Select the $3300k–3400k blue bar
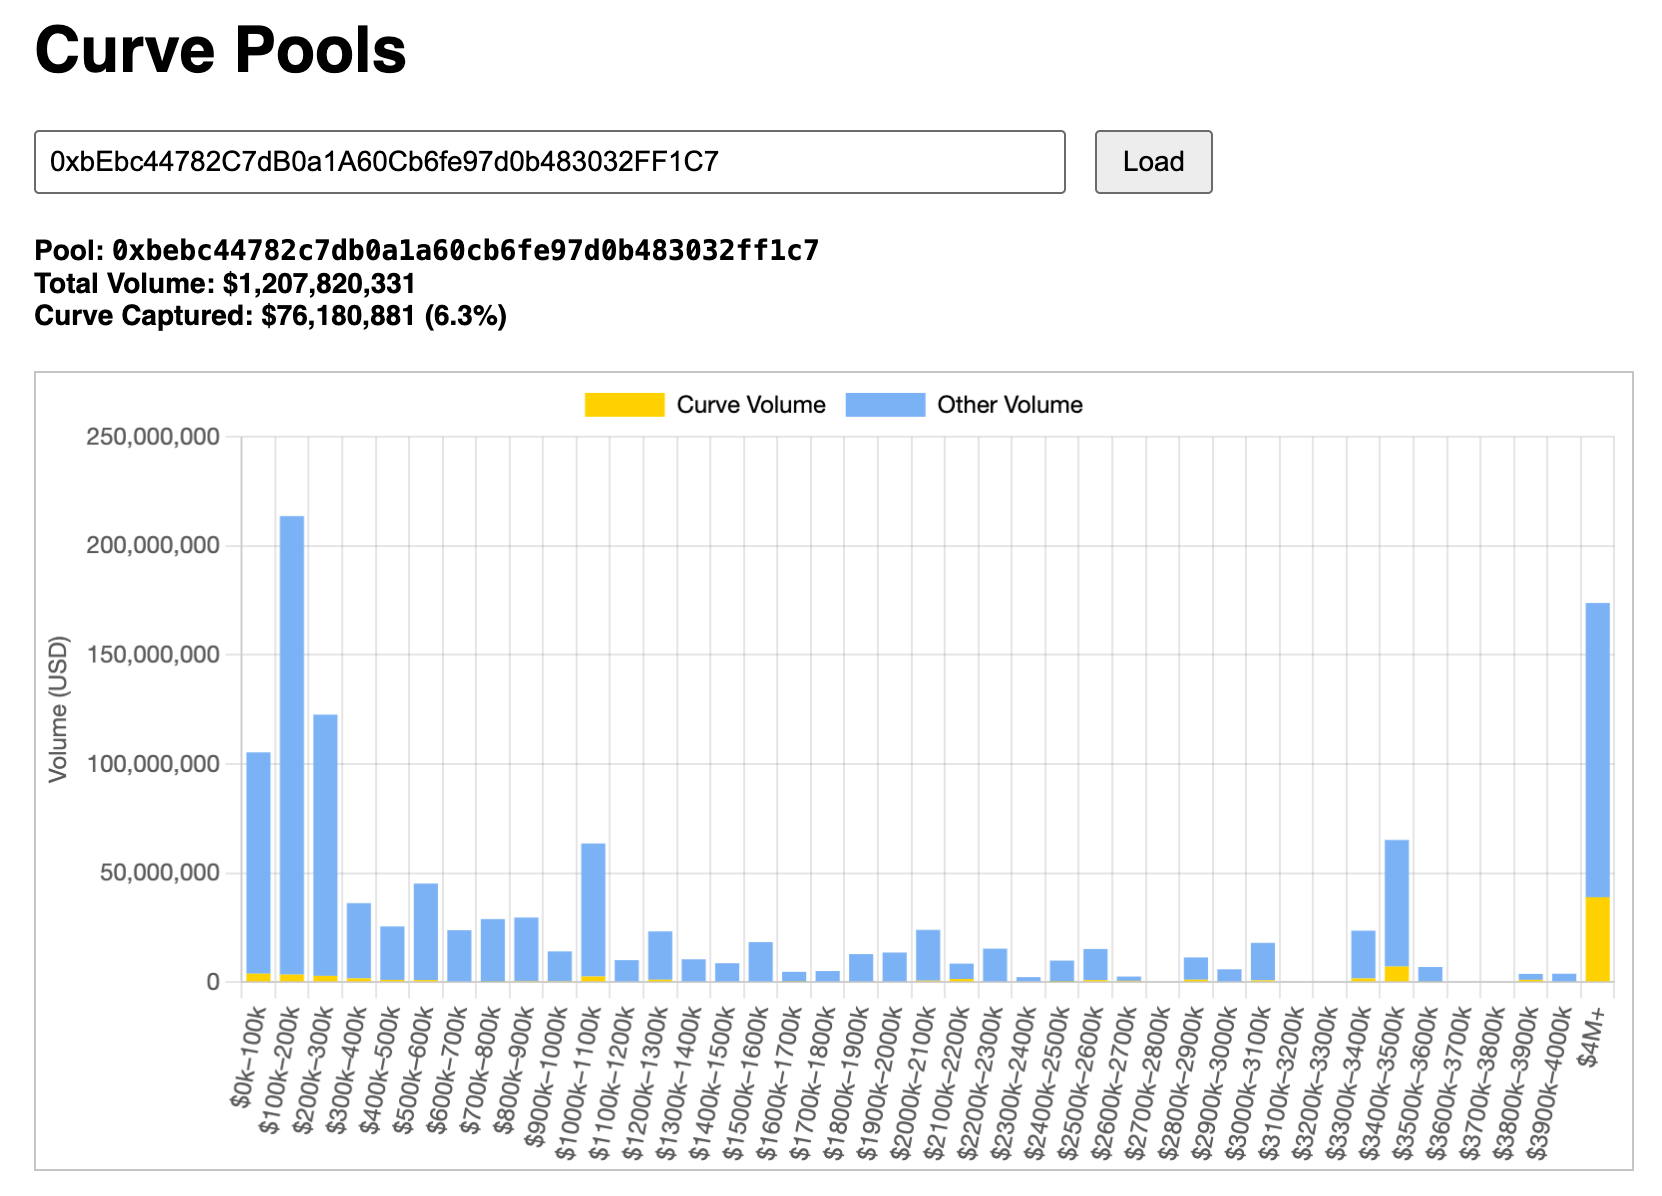The height and width of the screenshot is (1196, 1662). pos(1363,953)
